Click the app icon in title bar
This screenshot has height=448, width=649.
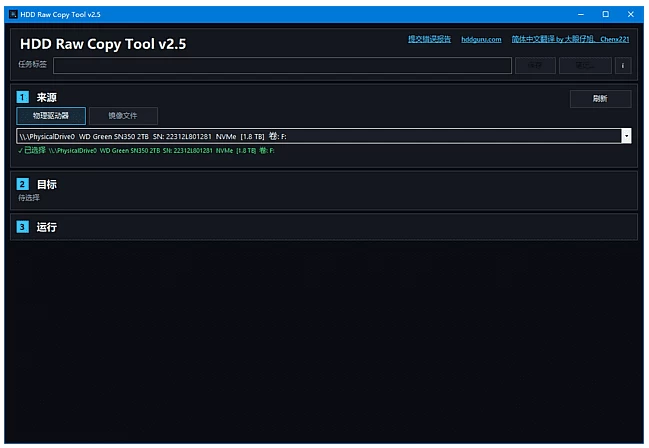coord(13,14)
